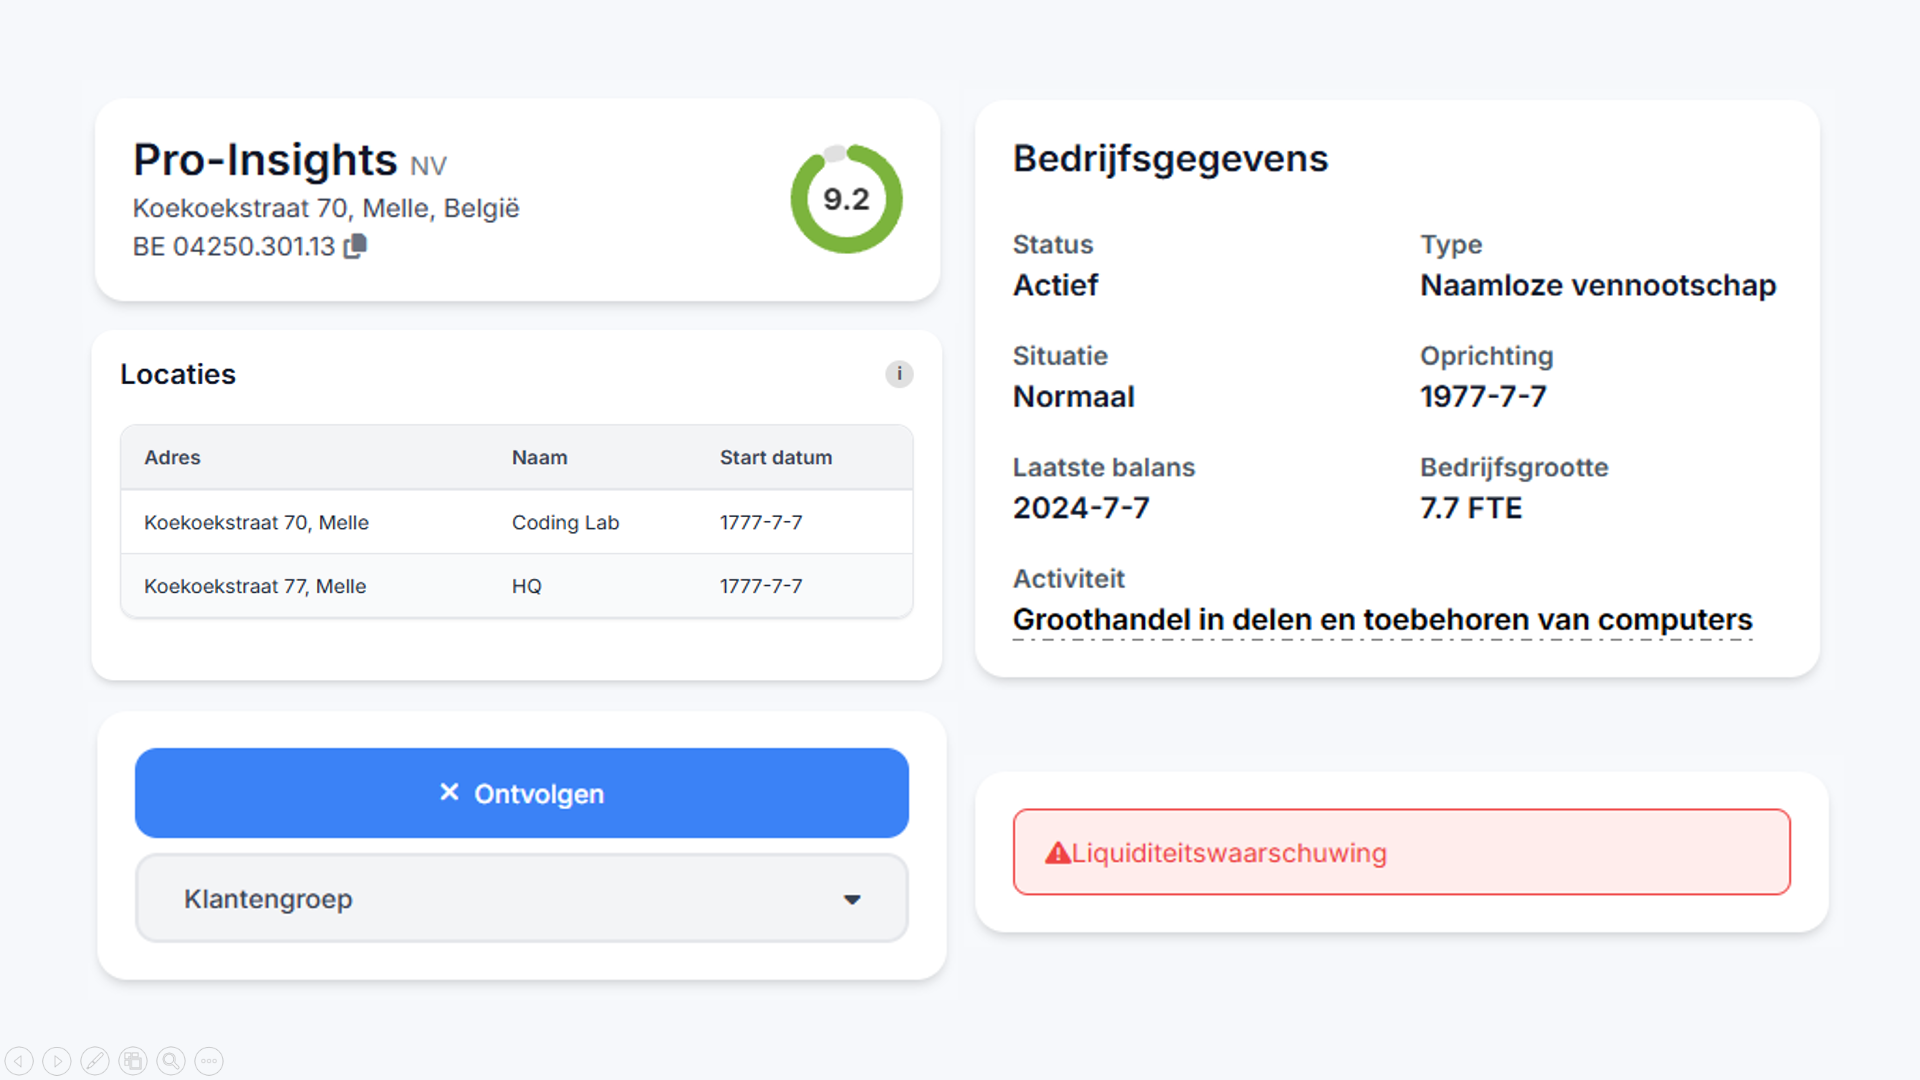Open the Klantengroep selector chevron
Image resolution: width=1920 pixels, height=1080 pixels.
click(x=852, y=899)
